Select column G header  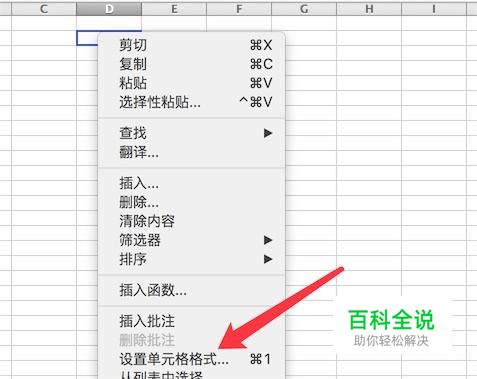tap(304, 9)
